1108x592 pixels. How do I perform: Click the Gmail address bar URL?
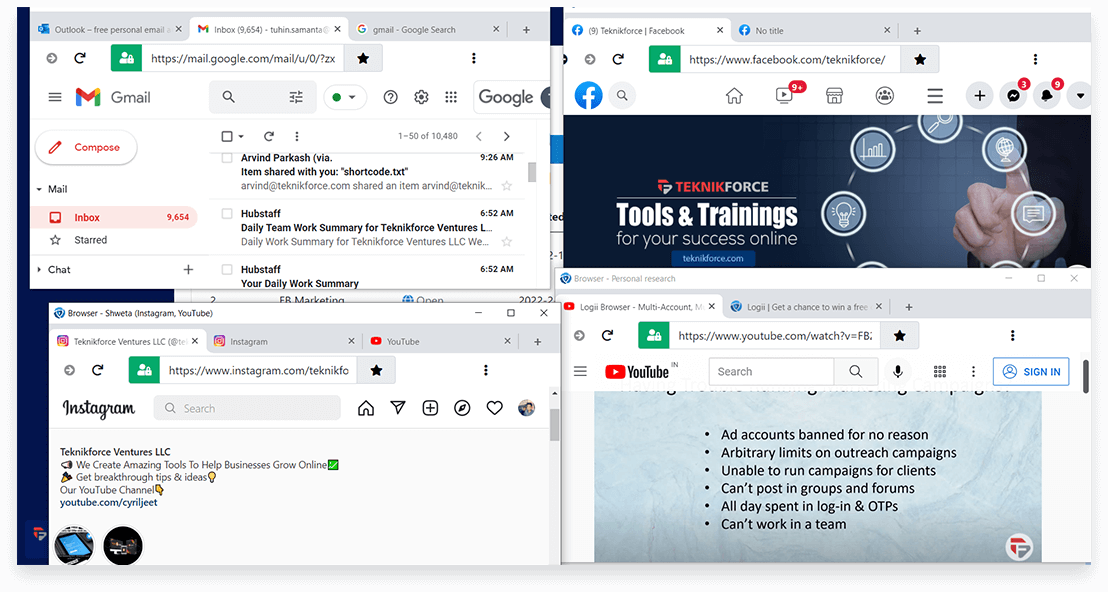tap(243, 59)
